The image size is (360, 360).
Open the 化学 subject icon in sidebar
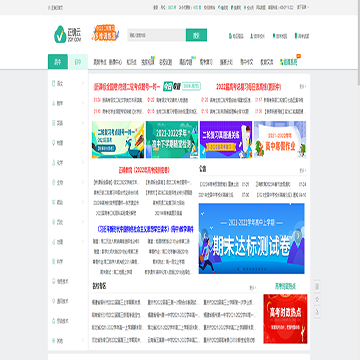(x=54, y=163)
